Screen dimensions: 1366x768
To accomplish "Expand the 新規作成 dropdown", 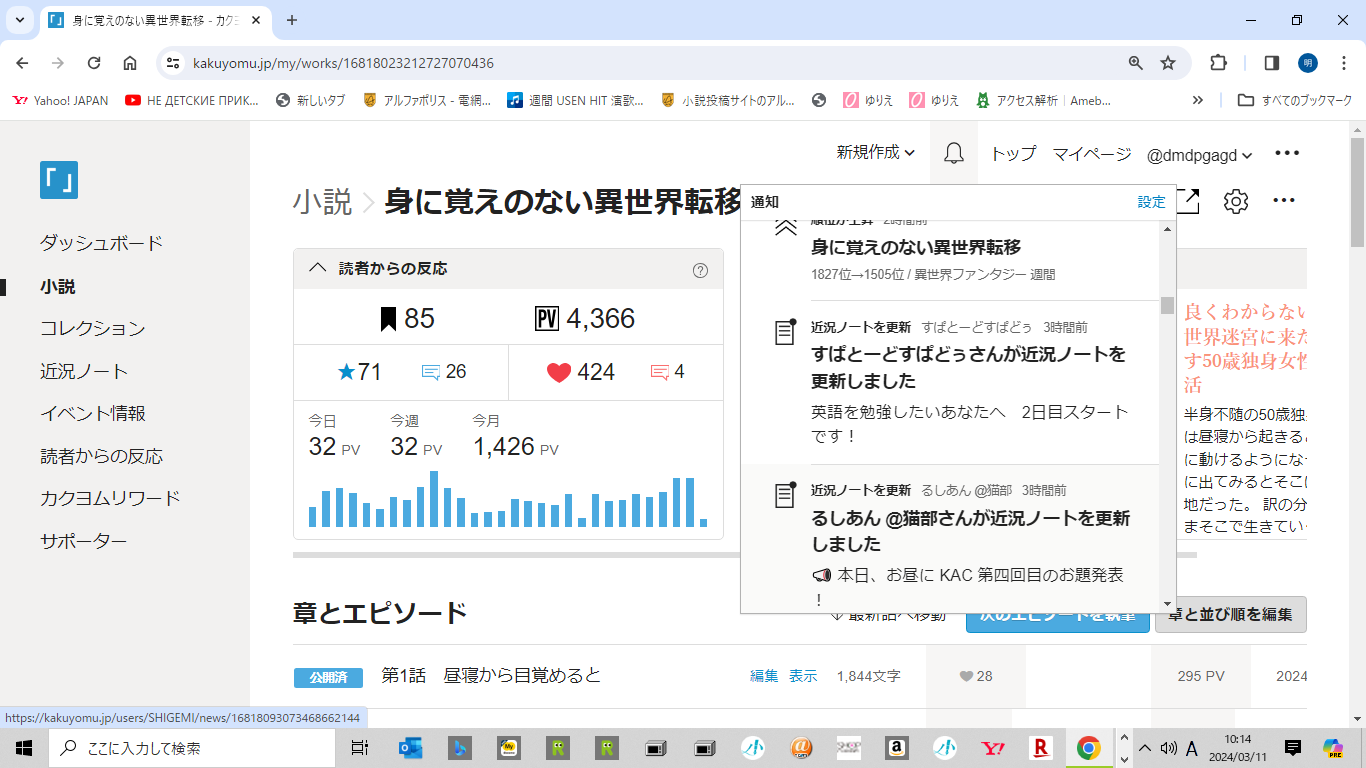I will (875, 154).
